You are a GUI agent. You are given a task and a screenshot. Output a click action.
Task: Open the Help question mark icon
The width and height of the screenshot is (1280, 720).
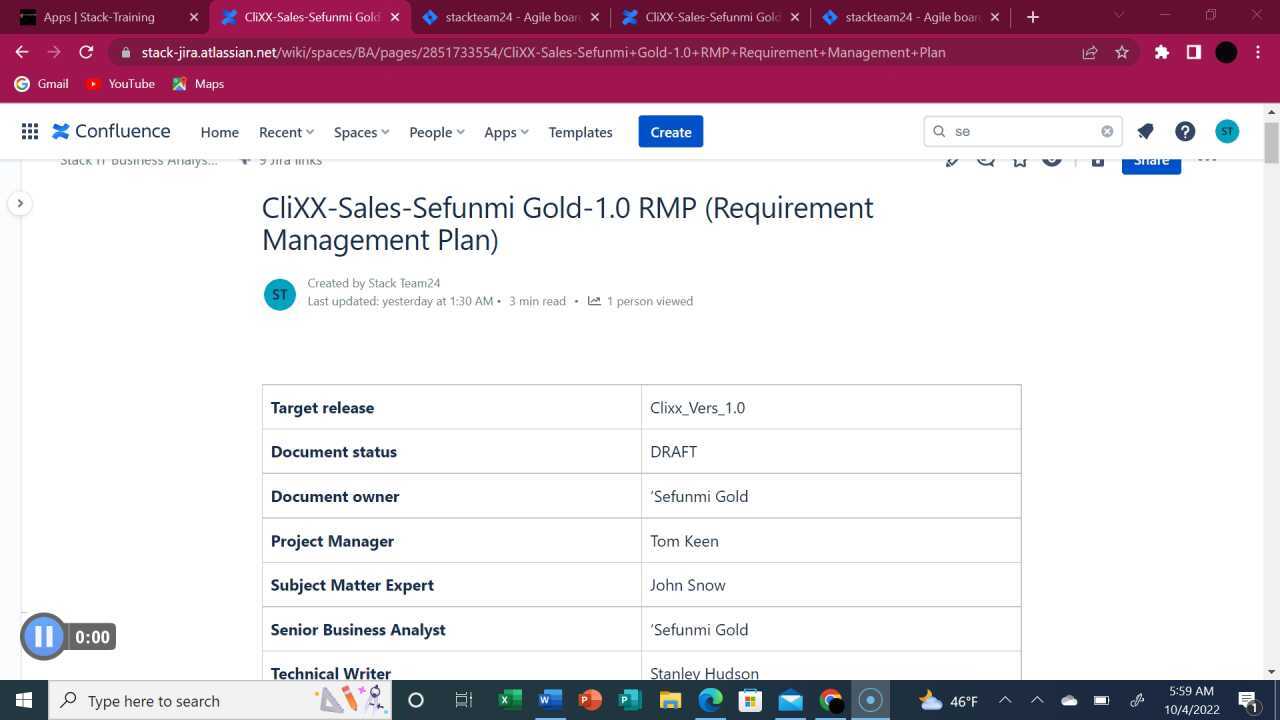1185,131
